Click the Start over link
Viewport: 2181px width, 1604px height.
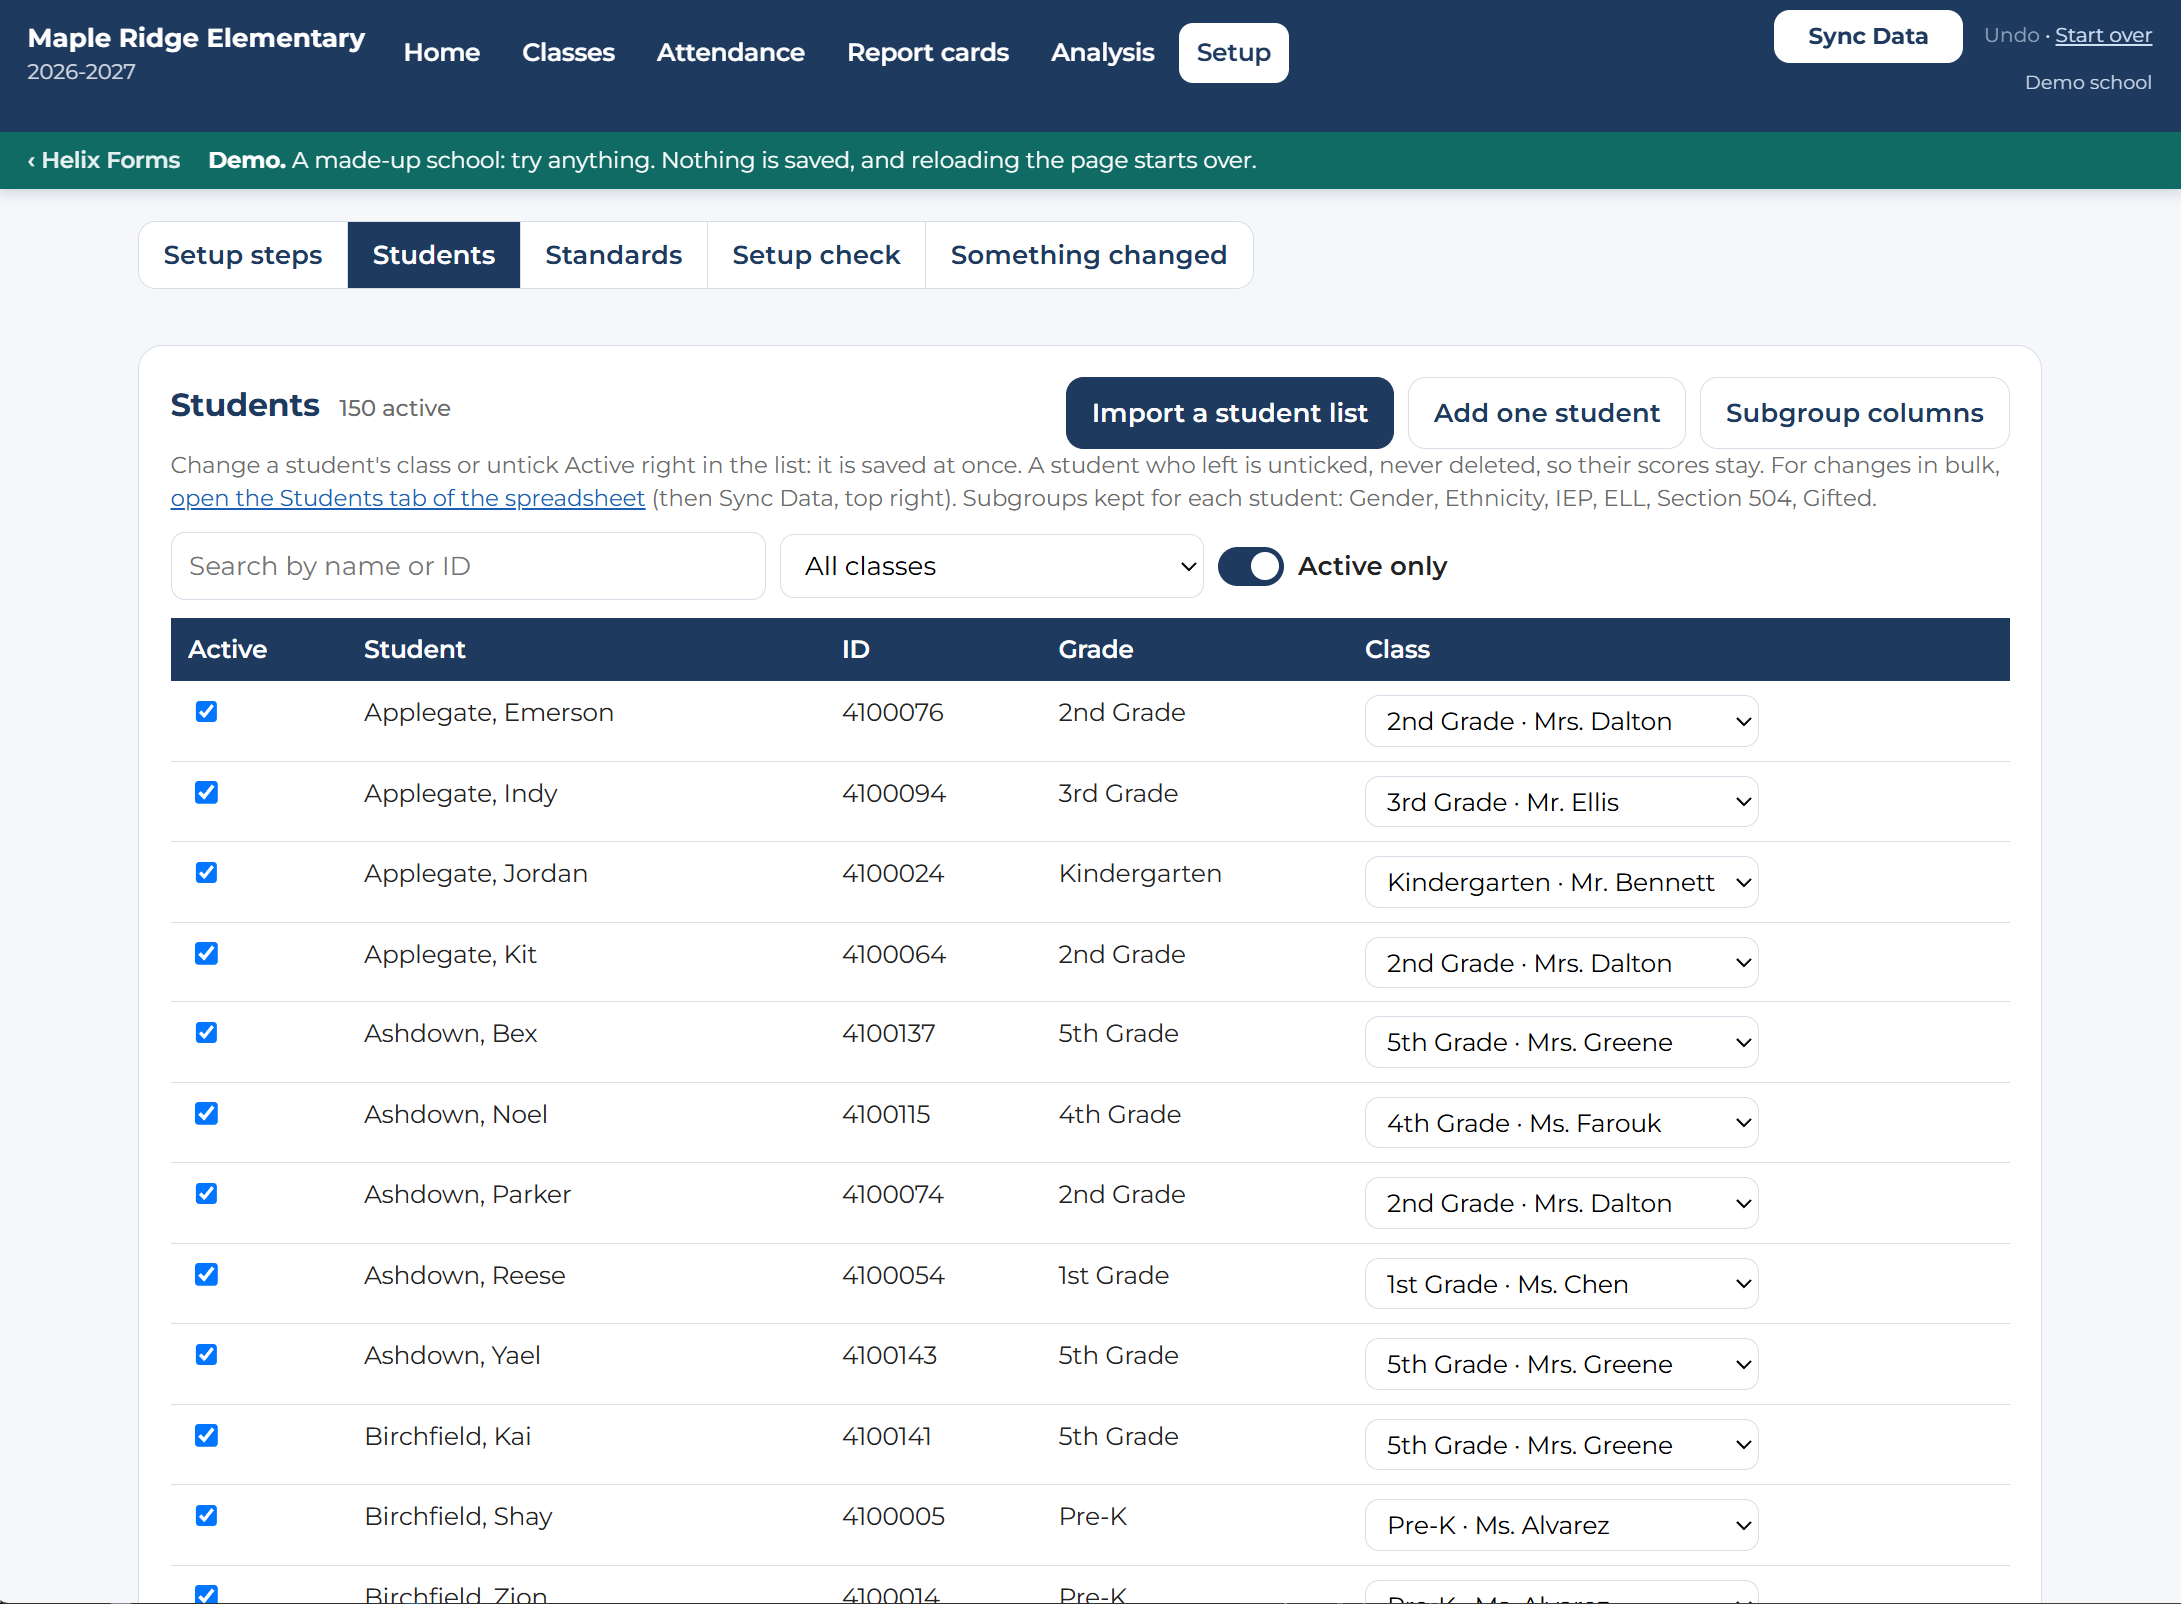2103,35
